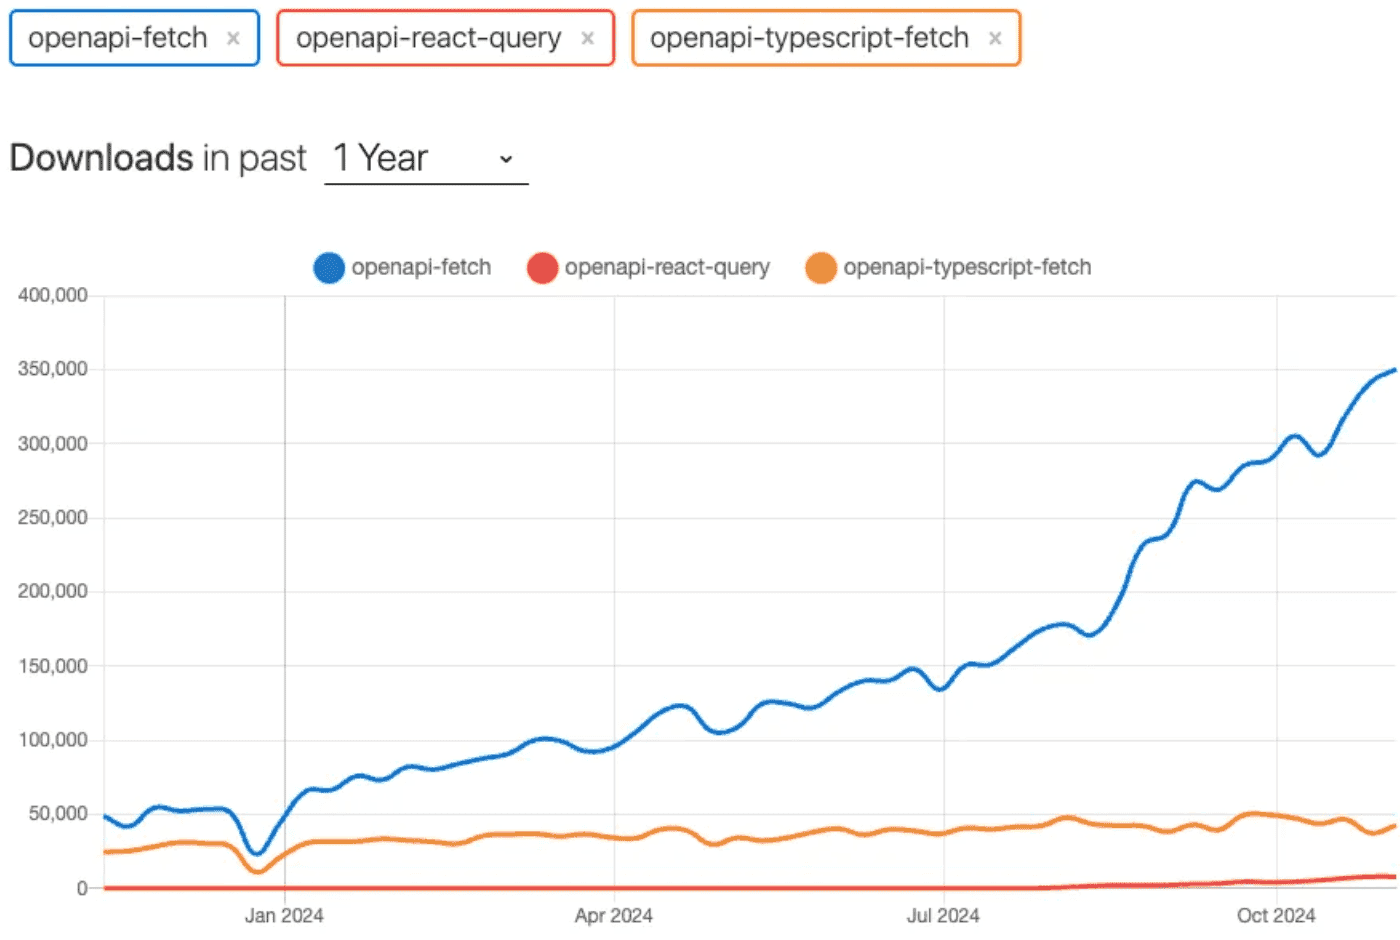Toggle the blue openapi-fetch legend circle
The height and width of the screenshot is (940, 1400).
(x=329, y=268)
